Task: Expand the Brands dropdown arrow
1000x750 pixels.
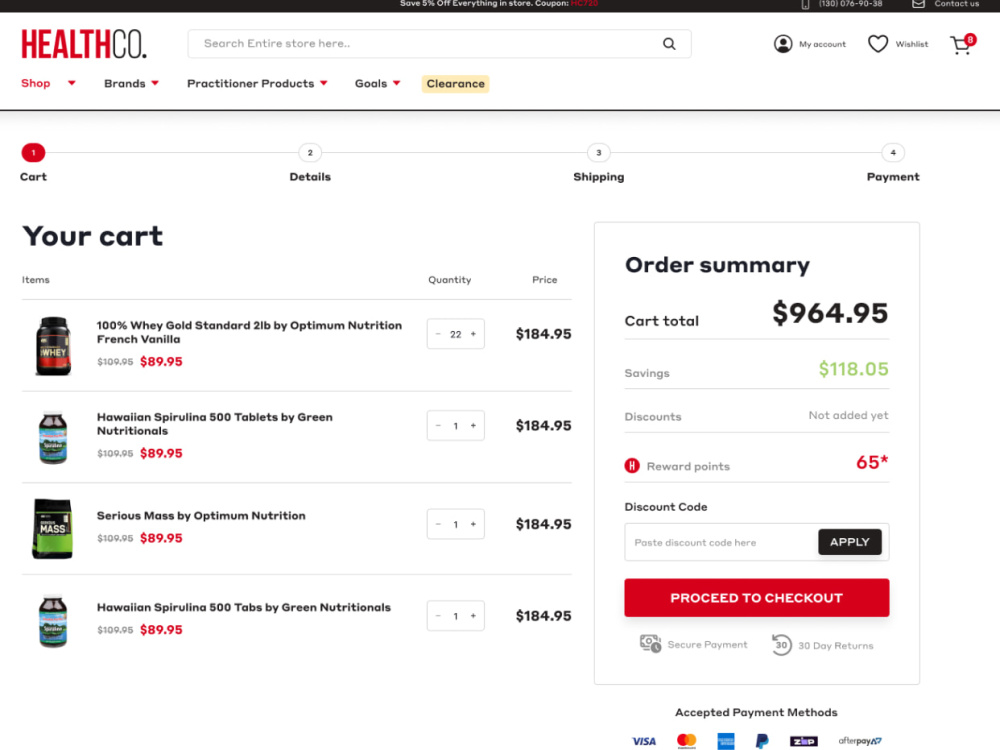Action: point(155,84)
